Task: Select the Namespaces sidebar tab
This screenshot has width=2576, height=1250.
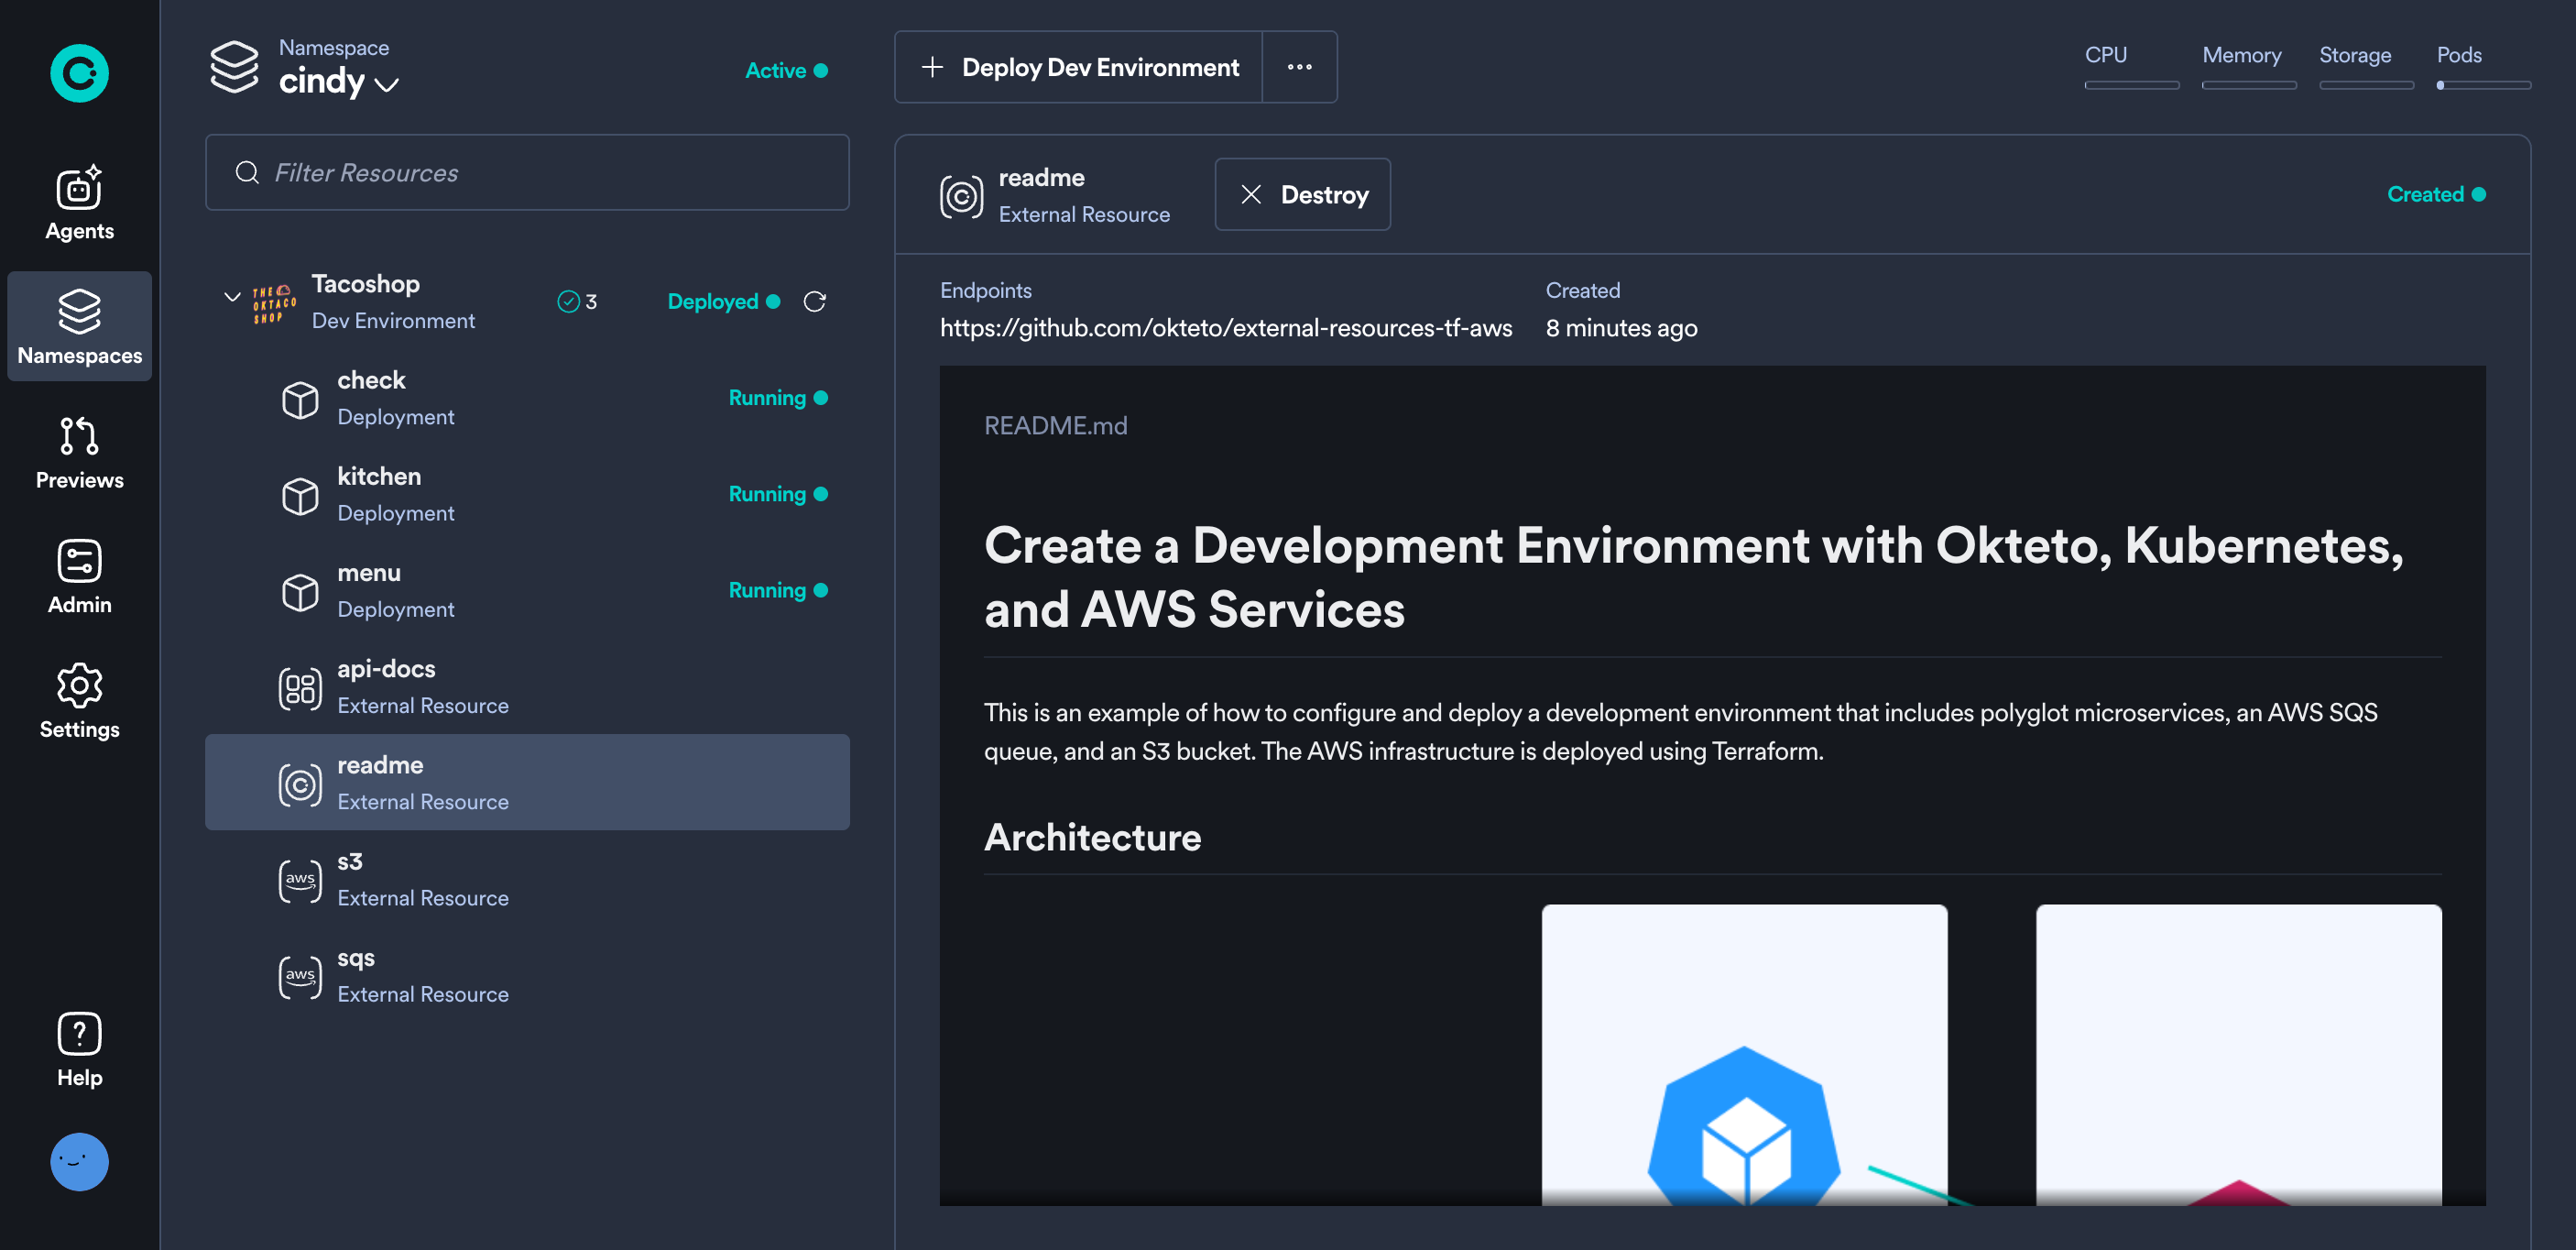Action: [79, 327]
